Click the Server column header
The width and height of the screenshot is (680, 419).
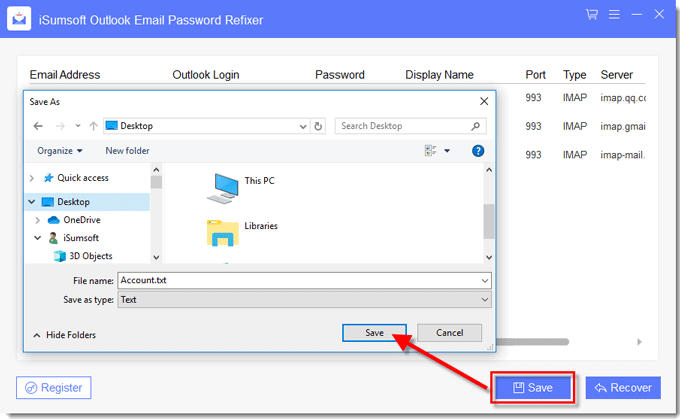[x=616, y=75]
